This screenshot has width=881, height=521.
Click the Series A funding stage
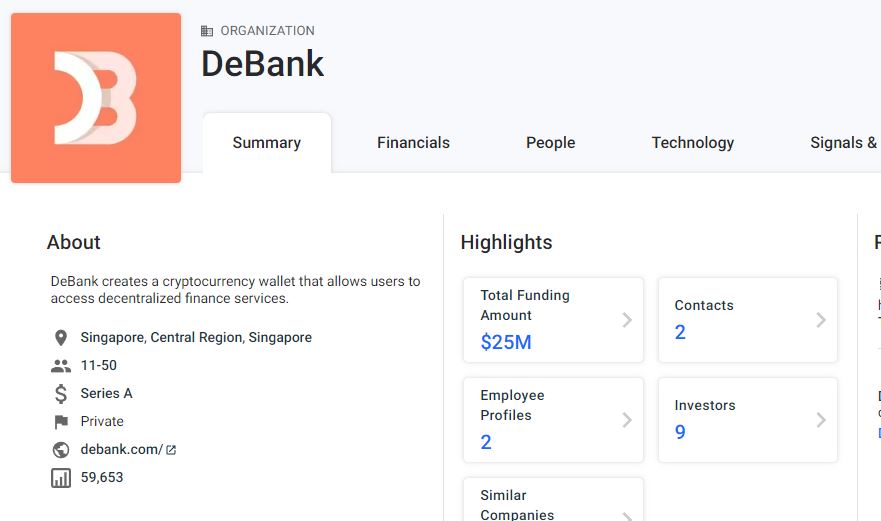tap(107, 393)
